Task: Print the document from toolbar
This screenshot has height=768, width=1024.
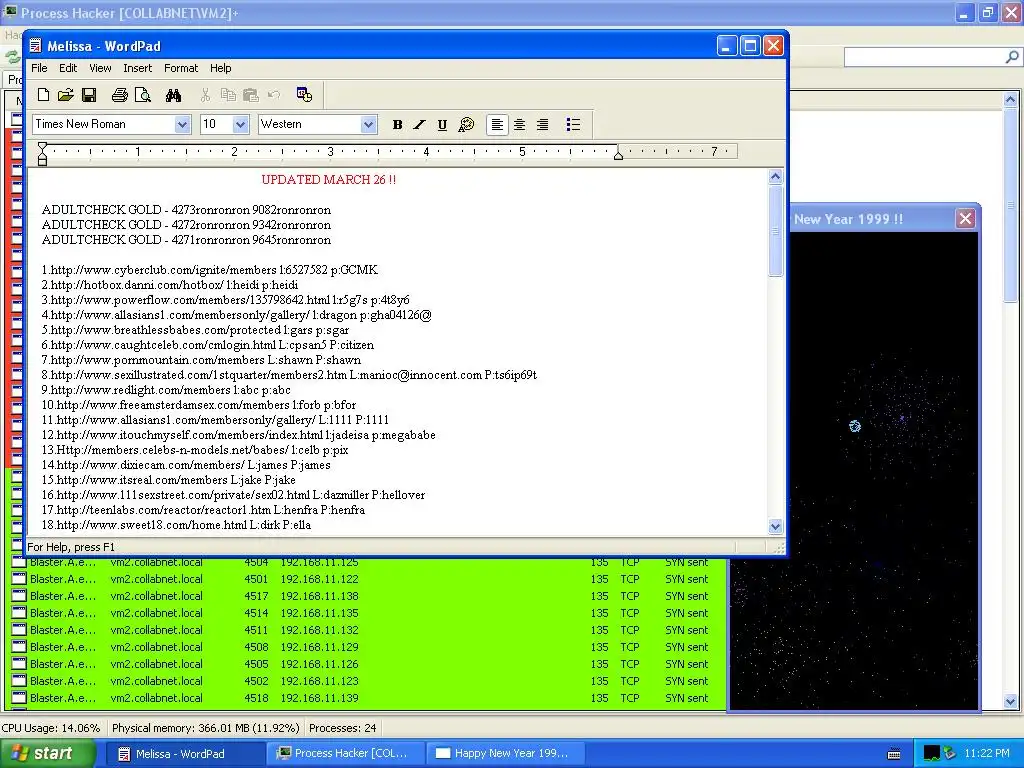Action: (x=120, y=95)
